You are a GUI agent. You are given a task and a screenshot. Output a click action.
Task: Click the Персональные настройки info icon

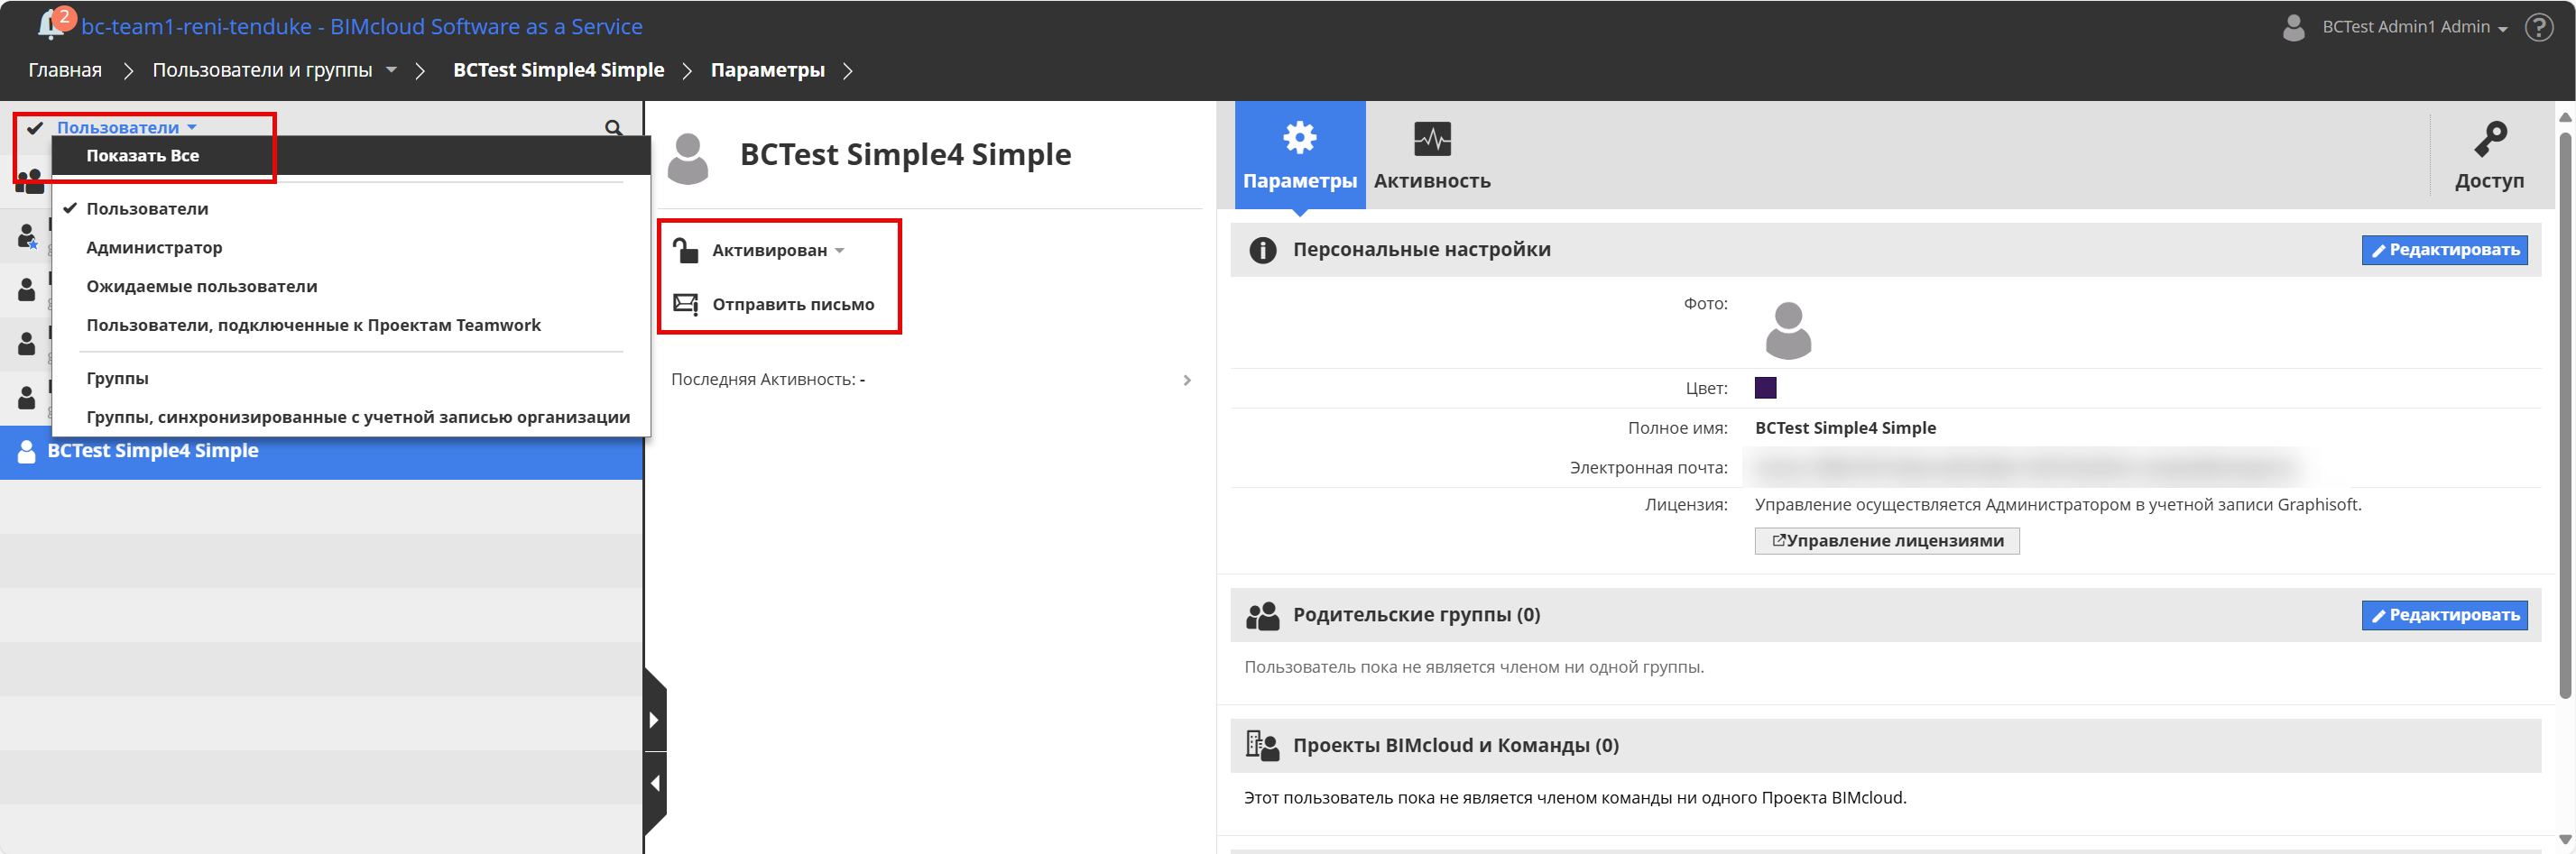point(1262,250)
